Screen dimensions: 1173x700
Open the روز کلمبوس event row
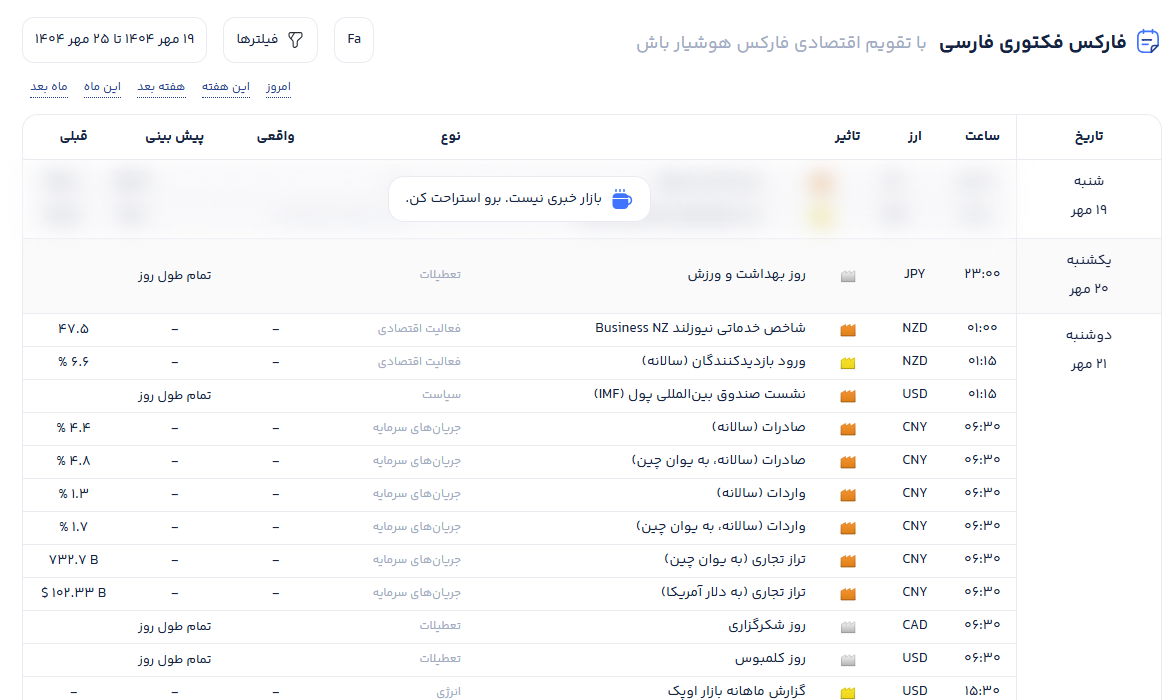[770, 659]
